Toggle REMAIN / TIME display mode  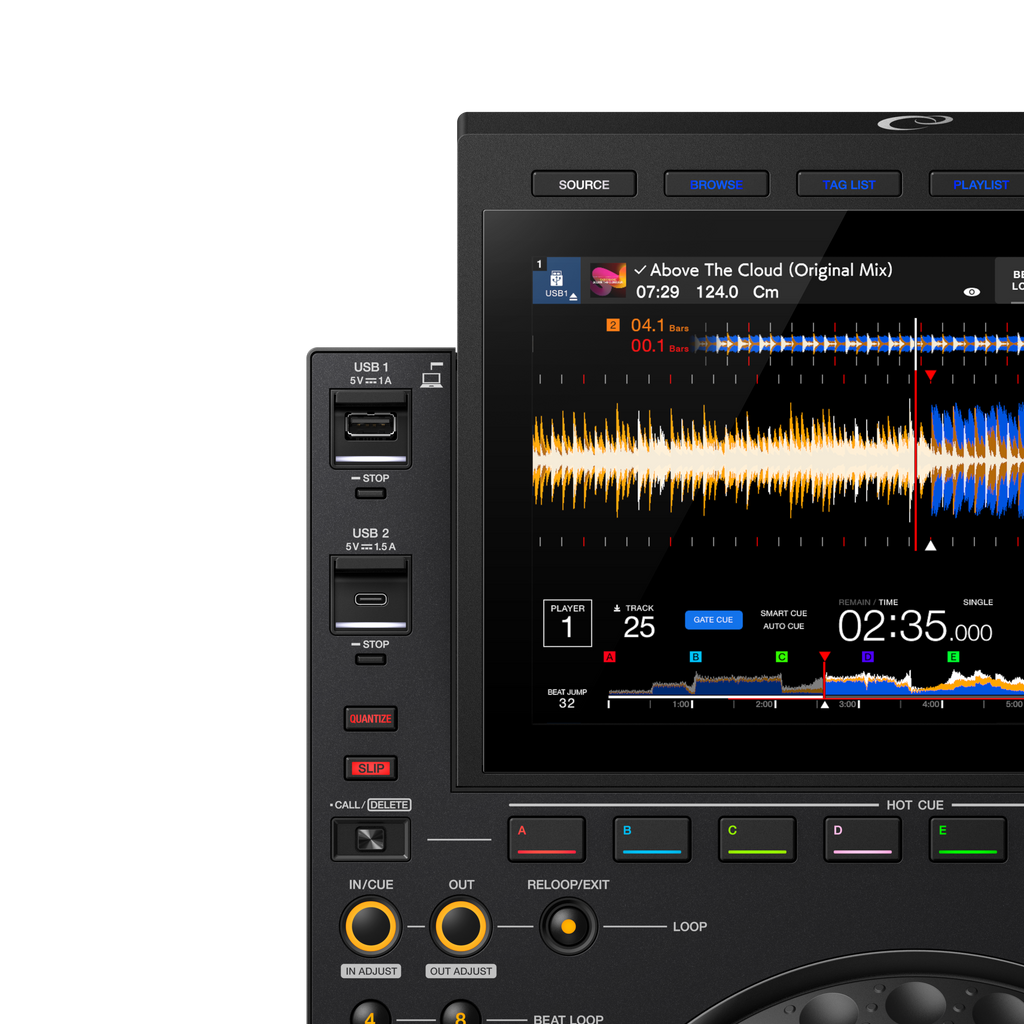point(868,602)
